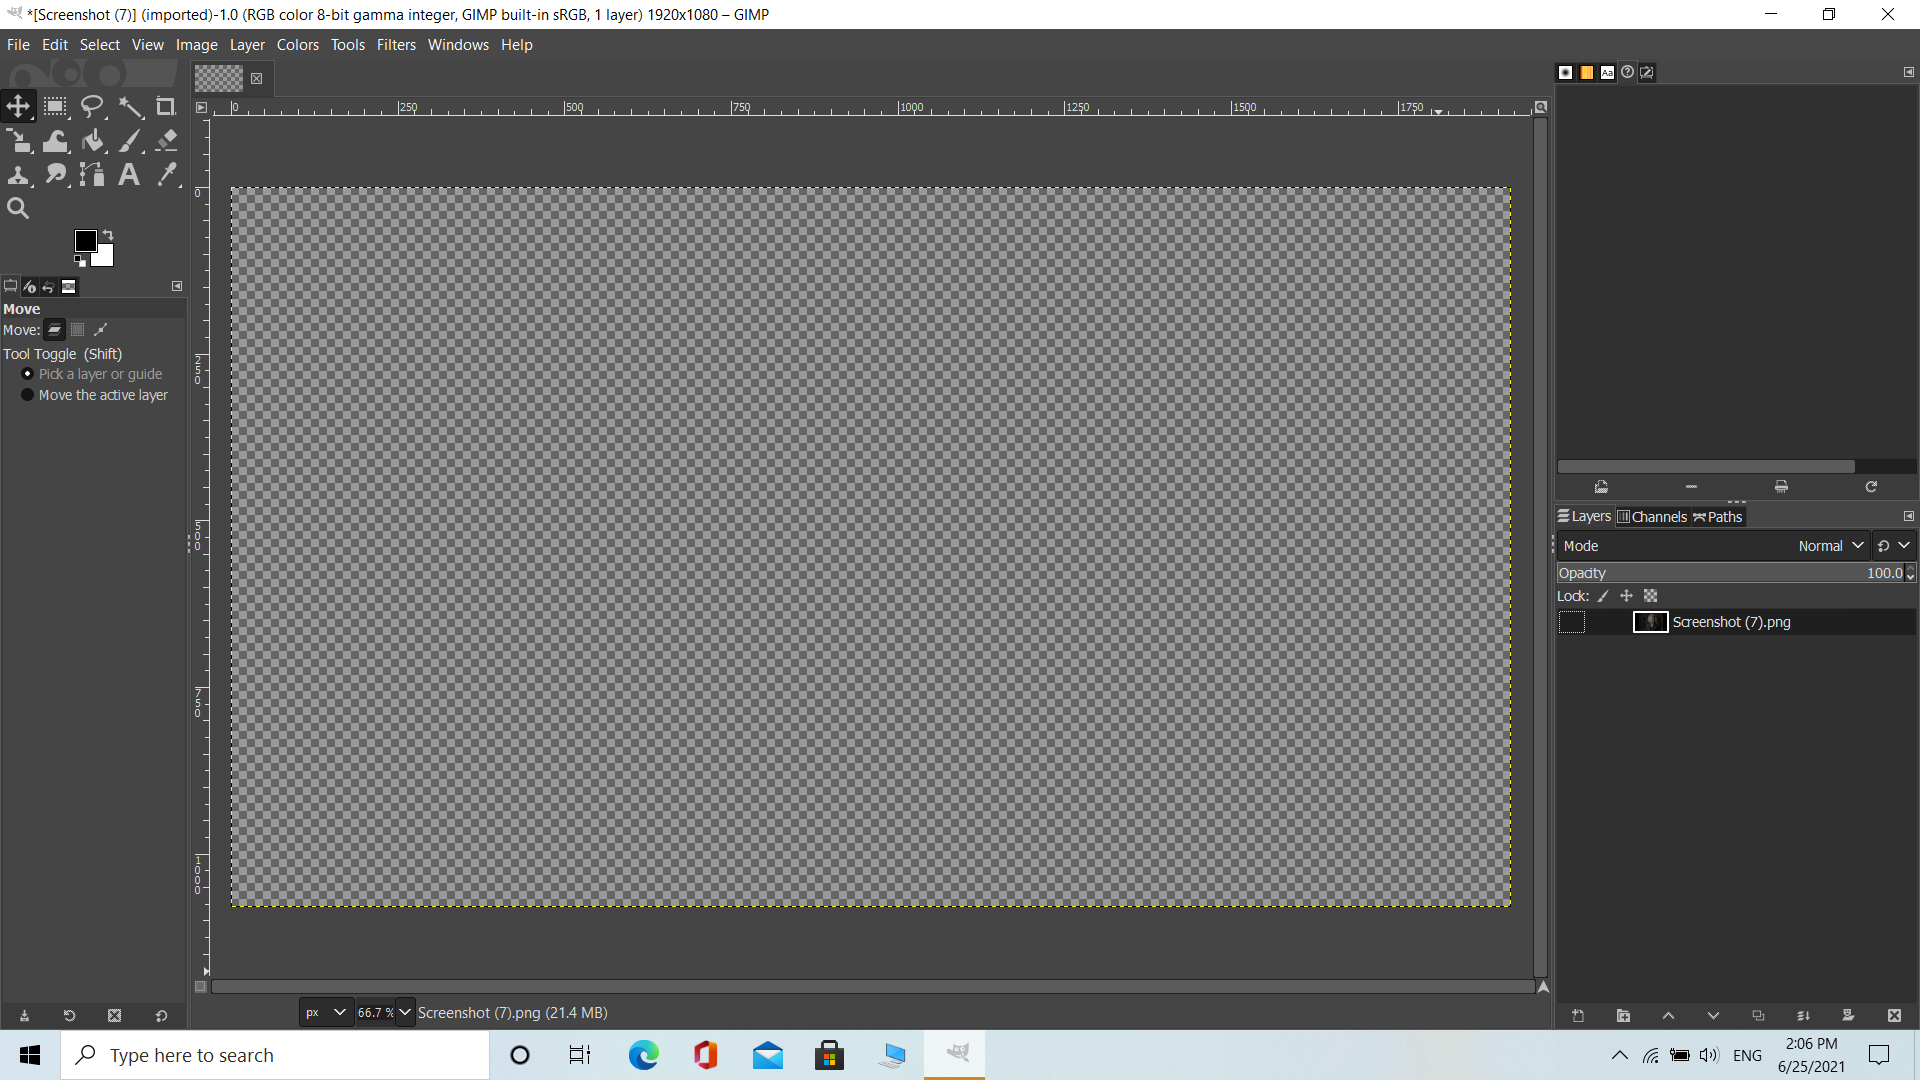The image size is (1920, 1080).
Task: Select 'Move the active layer' radio option
Action: pyautogui.click(x=28, y=395)
